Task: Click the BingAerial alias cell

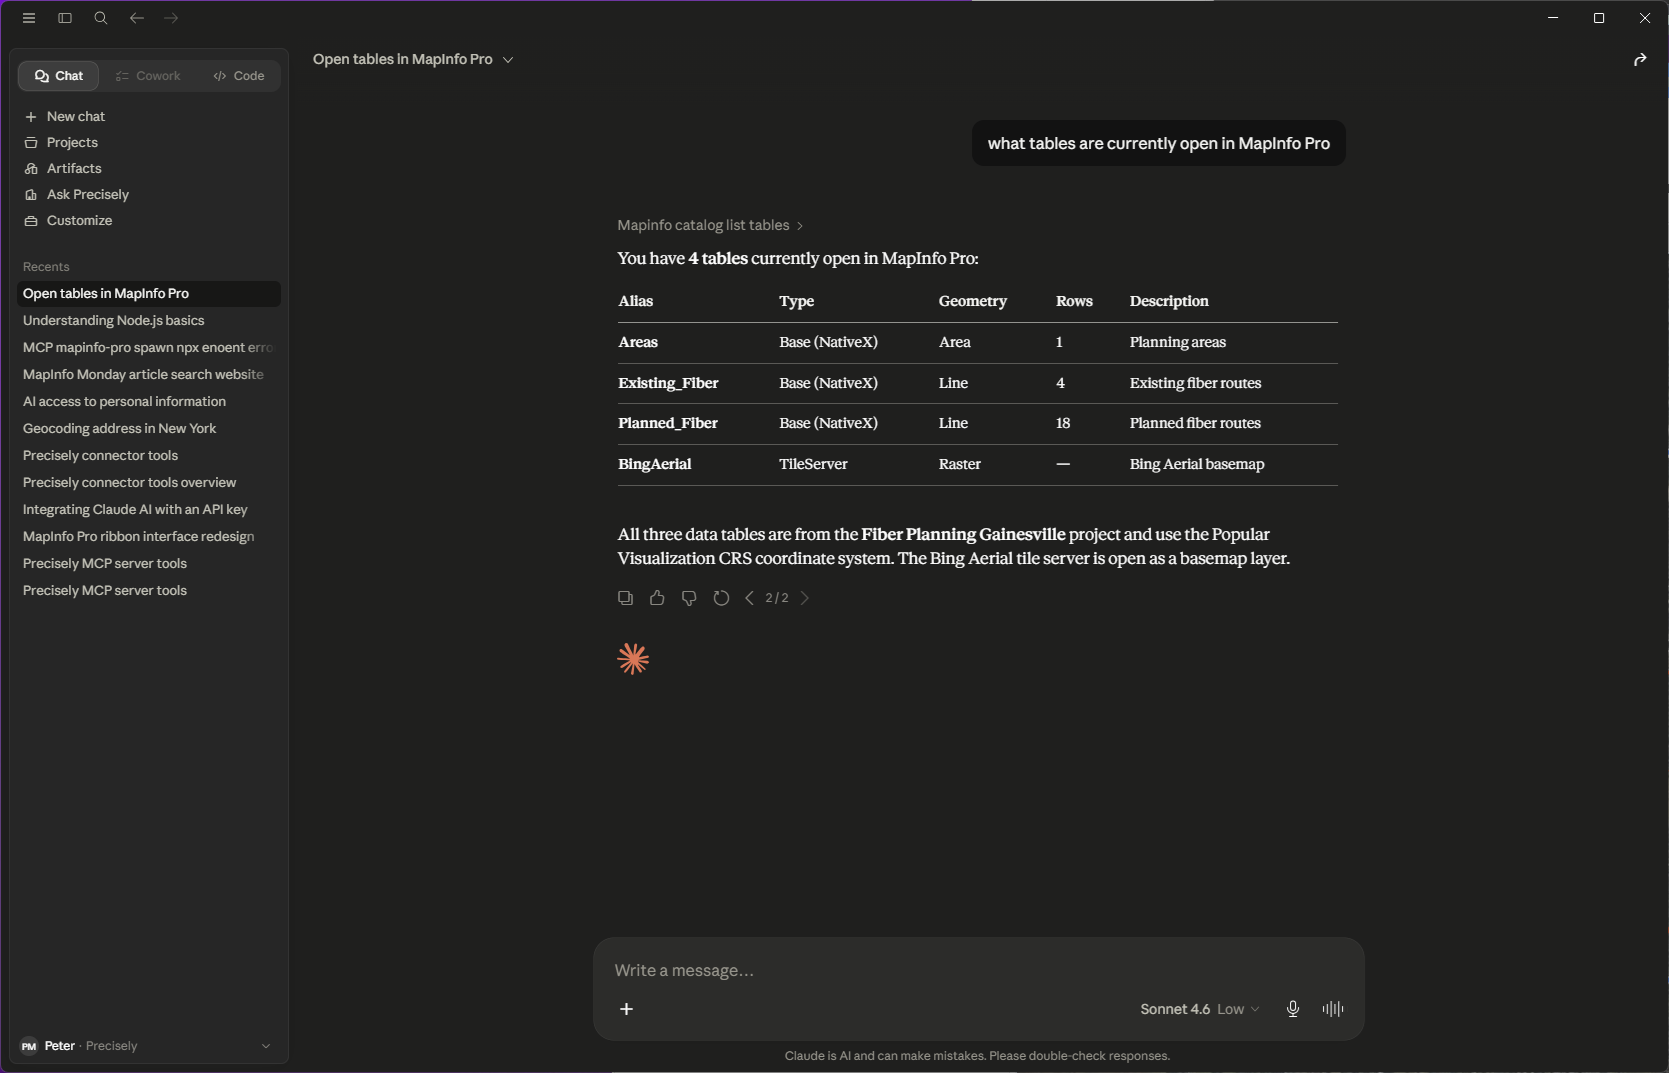Action: point(655,465)
